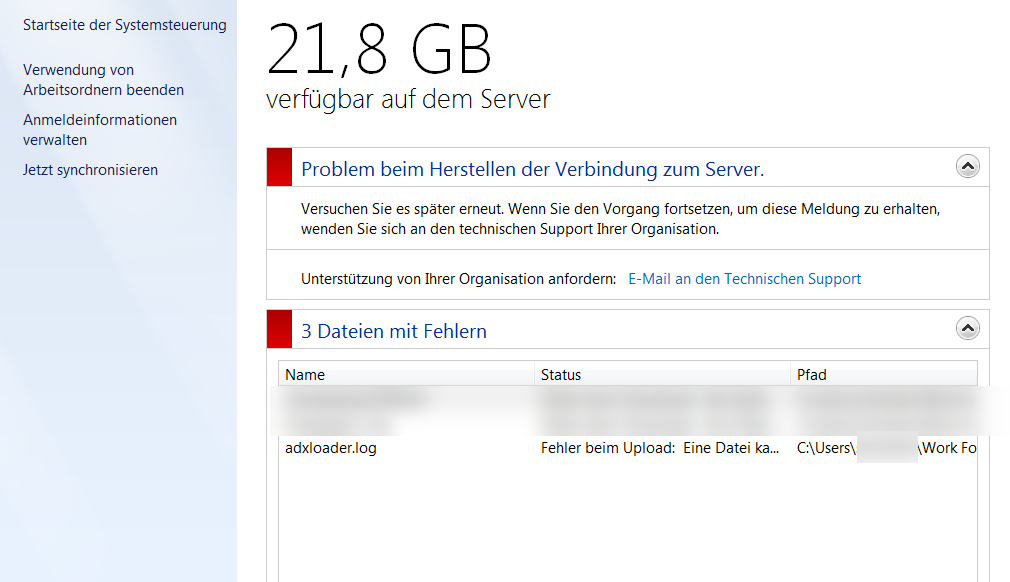Click the 'Problem beim Herstellen der Verbindung' heading
This screenshot has width=1010, height=582.
[x=532, y=169]
